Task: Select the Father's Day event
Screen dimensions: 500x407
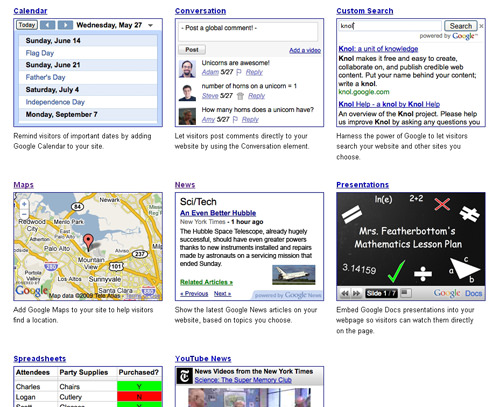Action: point(45,77)
